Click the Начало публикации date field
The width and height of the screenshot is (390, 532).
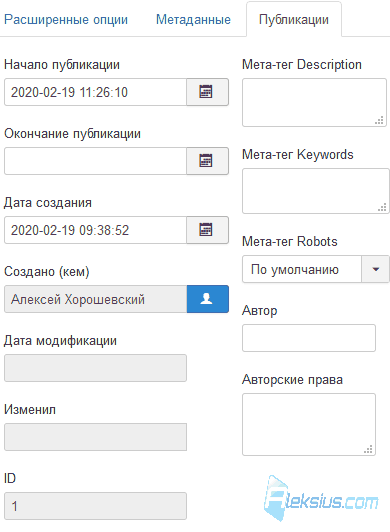(x=95, y=92)
